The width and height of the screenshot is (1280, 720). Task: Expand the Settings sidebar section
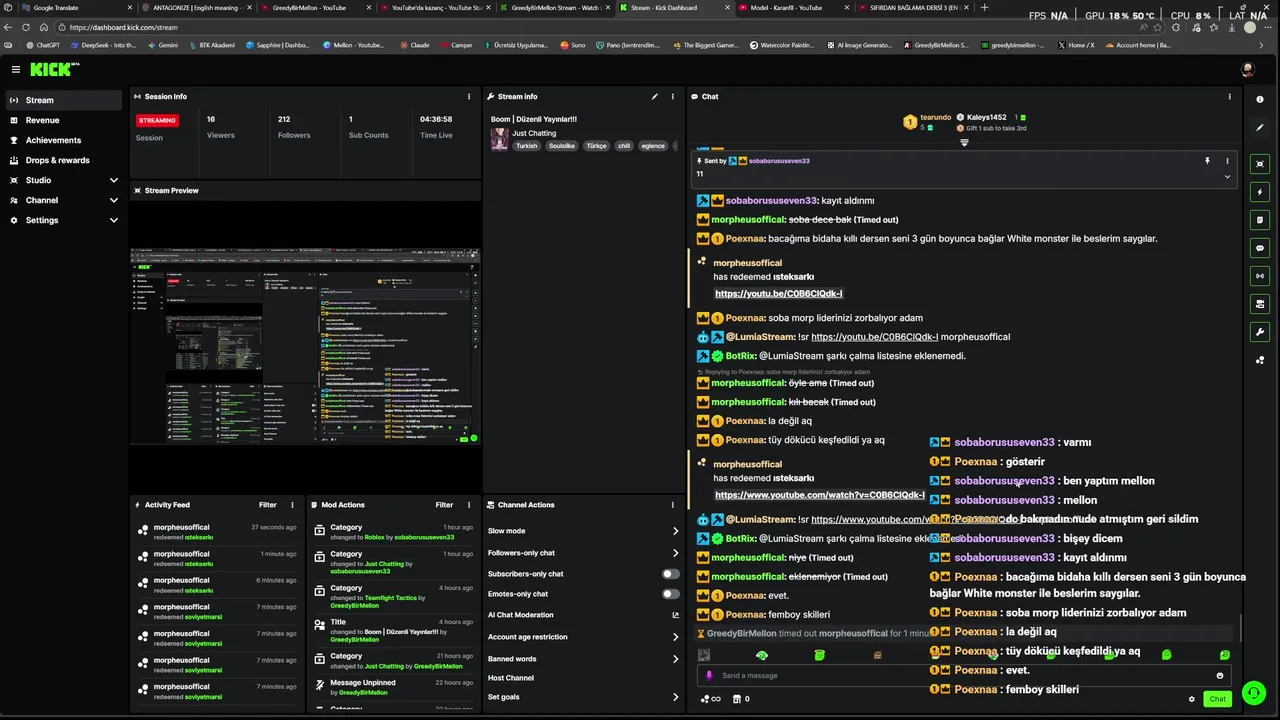(x=113, y=220)
